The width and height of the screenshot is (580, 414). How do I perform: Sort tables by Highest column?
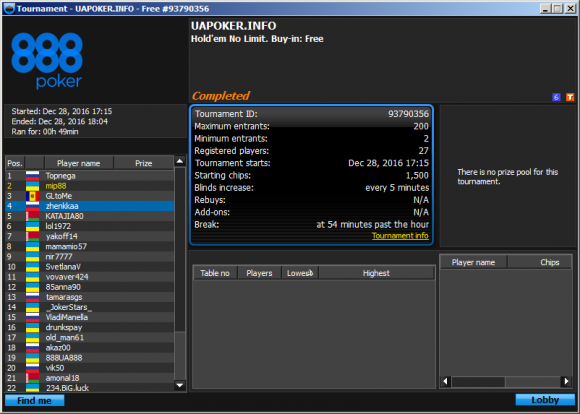(x=376, y=273)
